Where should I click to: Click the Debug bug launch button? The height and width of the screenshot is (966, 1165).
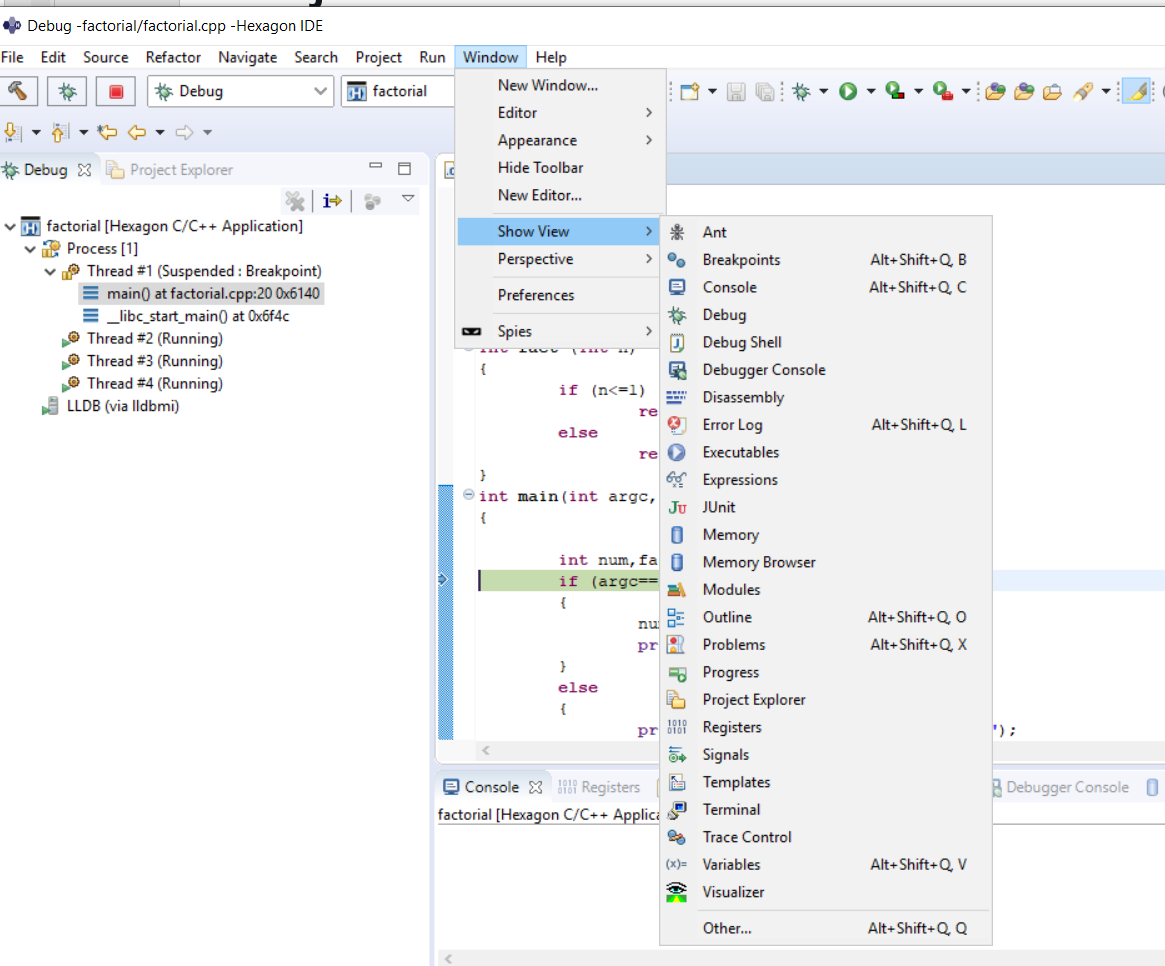[67, 91]
